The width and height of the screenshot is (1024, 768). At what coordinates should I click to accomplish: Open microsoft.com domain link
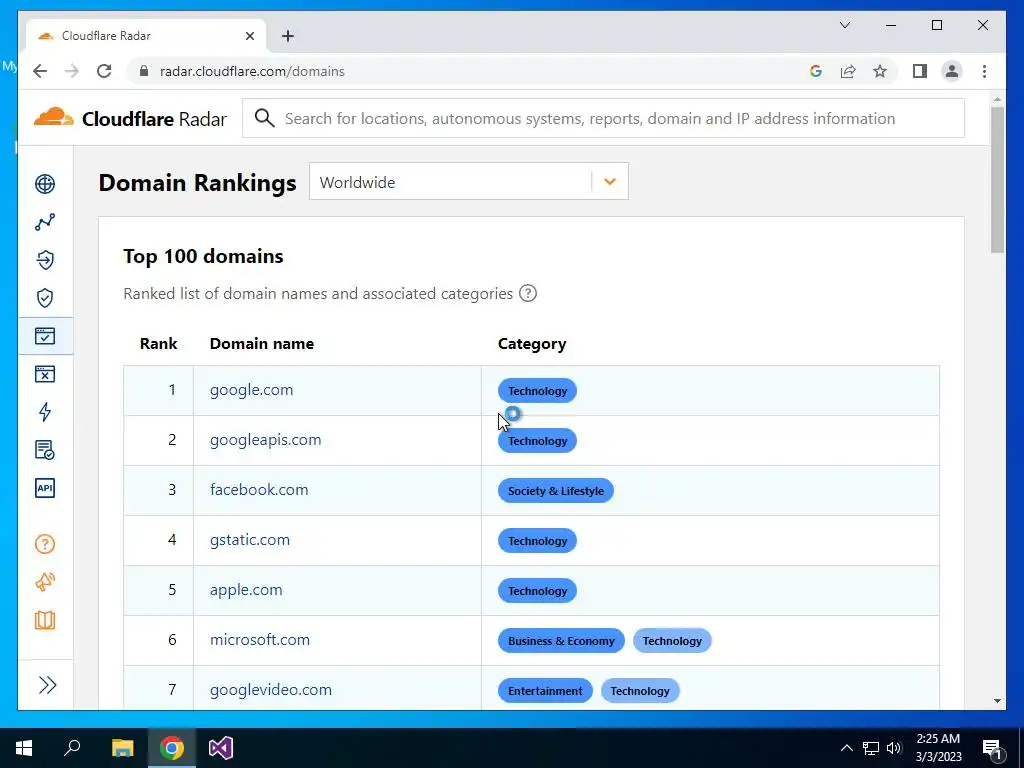tap(260, 639)
